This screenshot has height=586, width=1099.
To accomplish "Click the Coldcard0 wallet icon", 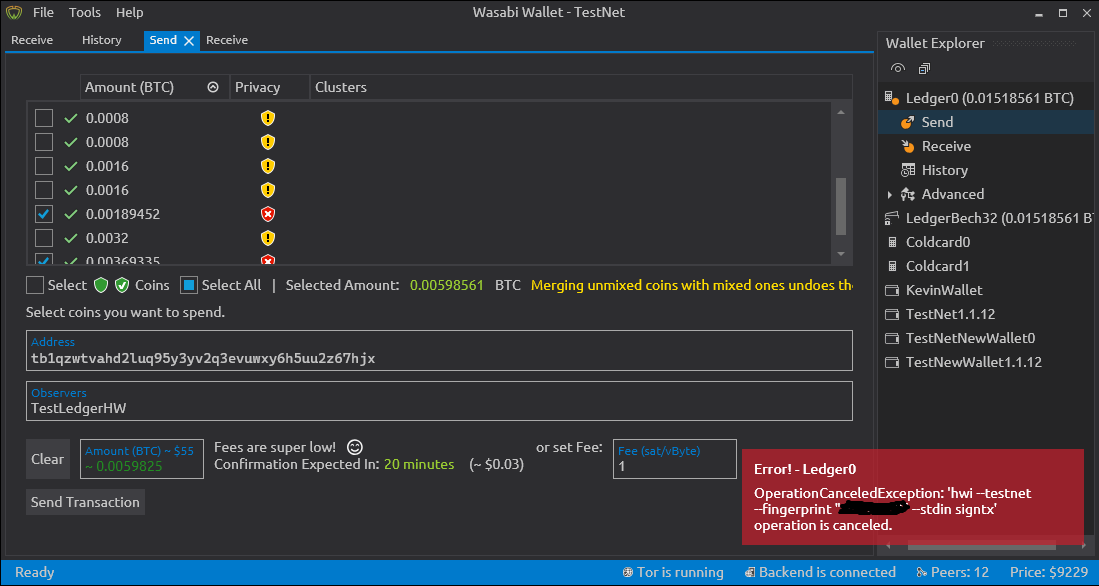I will 892,243.
